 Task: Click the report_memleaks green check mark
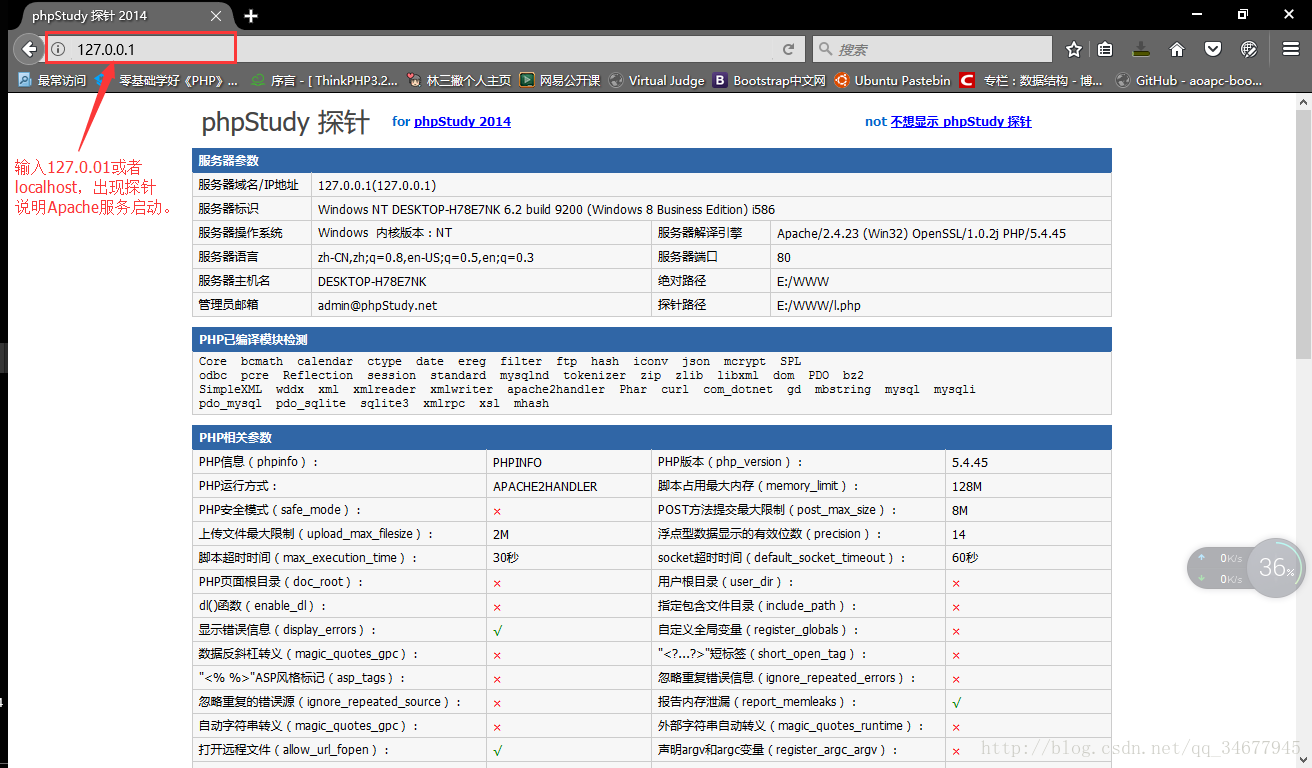click(957, 703)
